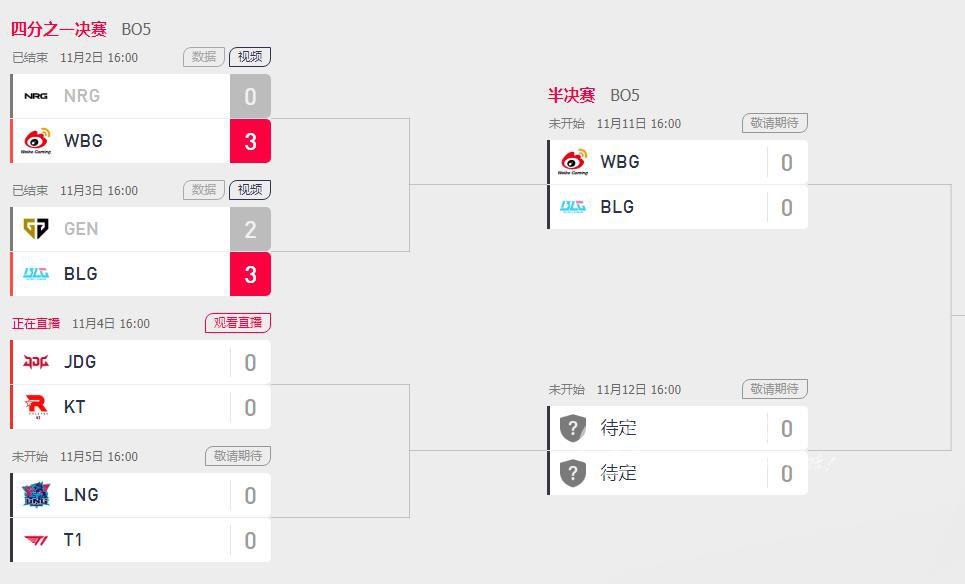Click the first unknown team shield icon
965x584 pixels.
(x=573, y=428)
